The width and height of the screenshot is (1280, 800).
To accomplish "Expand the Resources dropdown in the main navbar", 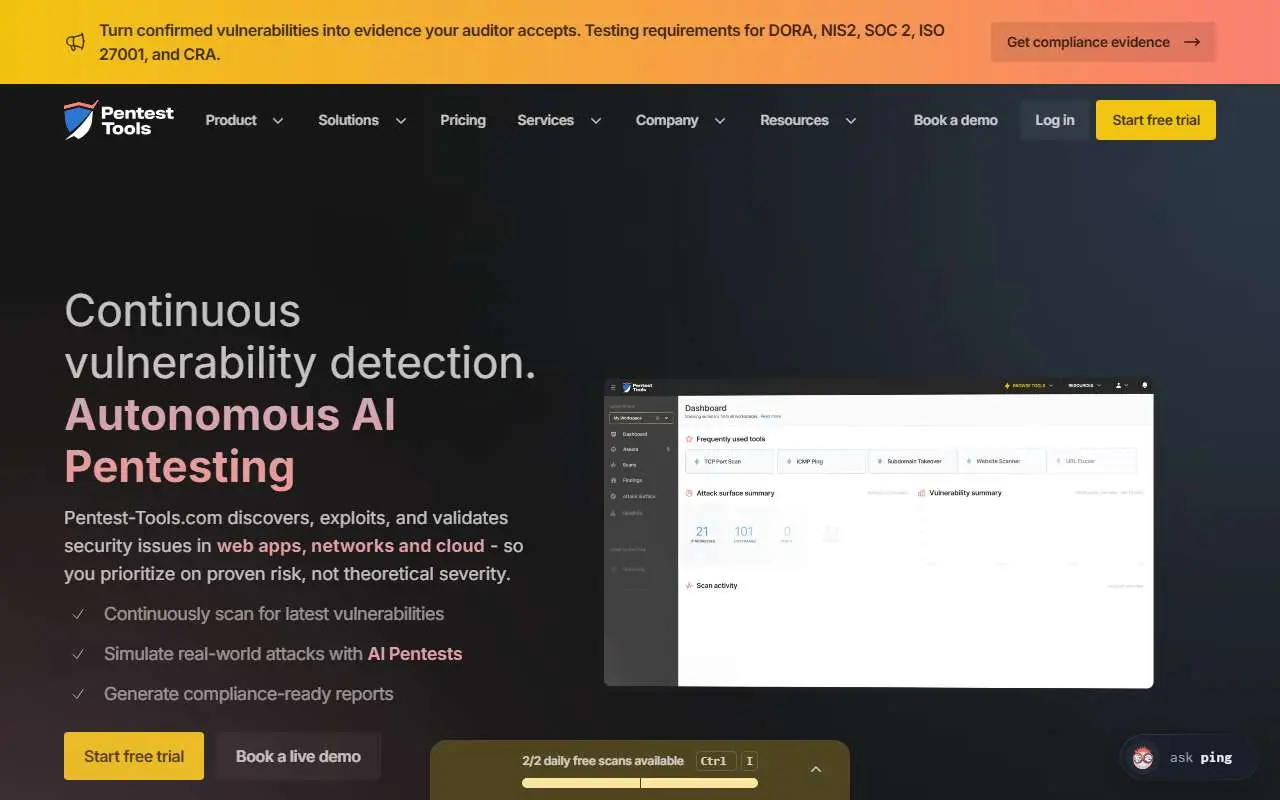I will point(809,120).
